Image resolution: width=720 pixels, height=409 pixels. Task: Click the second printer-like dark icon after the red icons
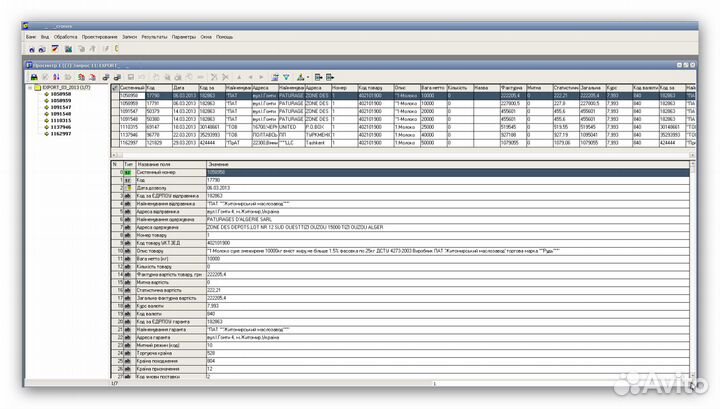pos(117,77)
